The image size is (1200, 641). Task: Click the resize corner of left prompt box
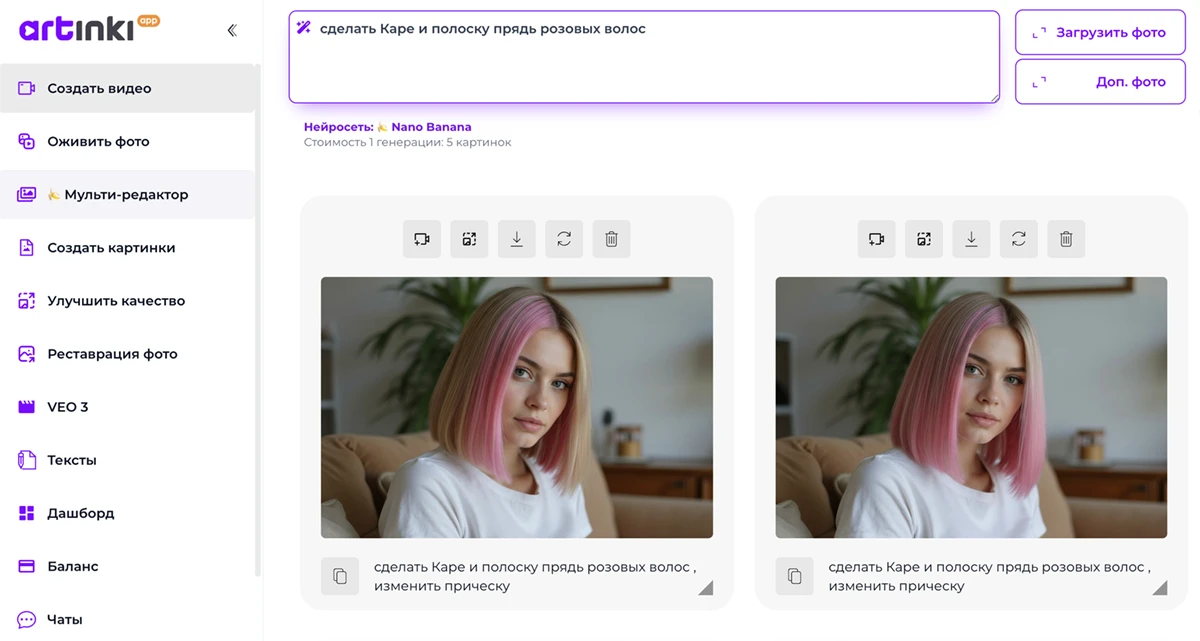(706, 588)
